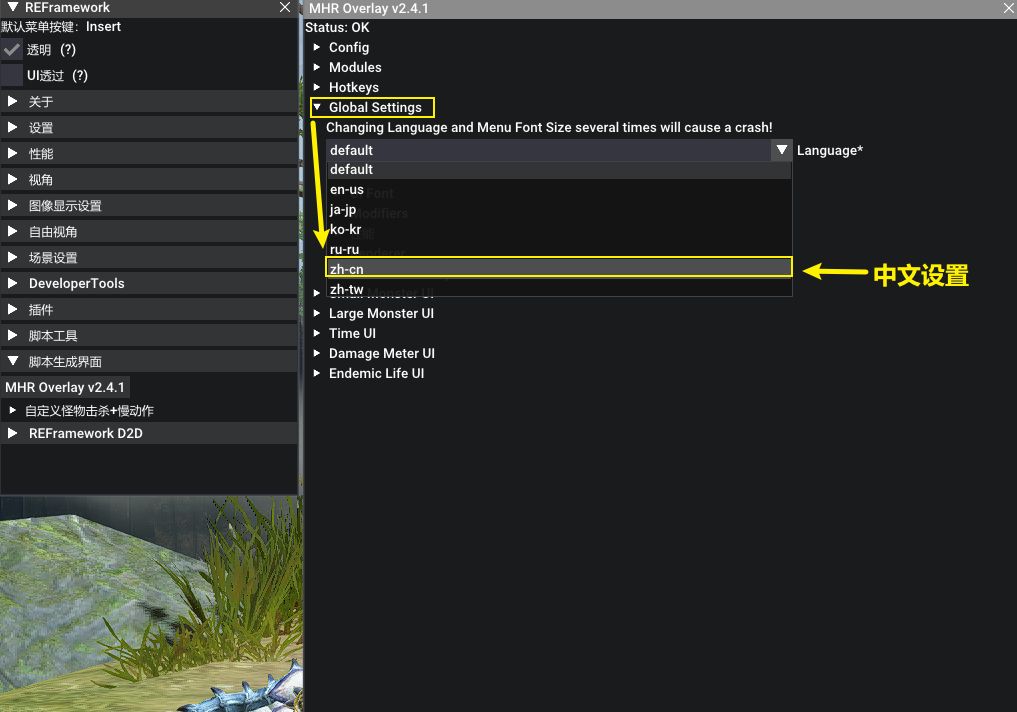The image size is (1017, 712).
Task: Click the triangle beside Hotkeys
Action: 317,87
